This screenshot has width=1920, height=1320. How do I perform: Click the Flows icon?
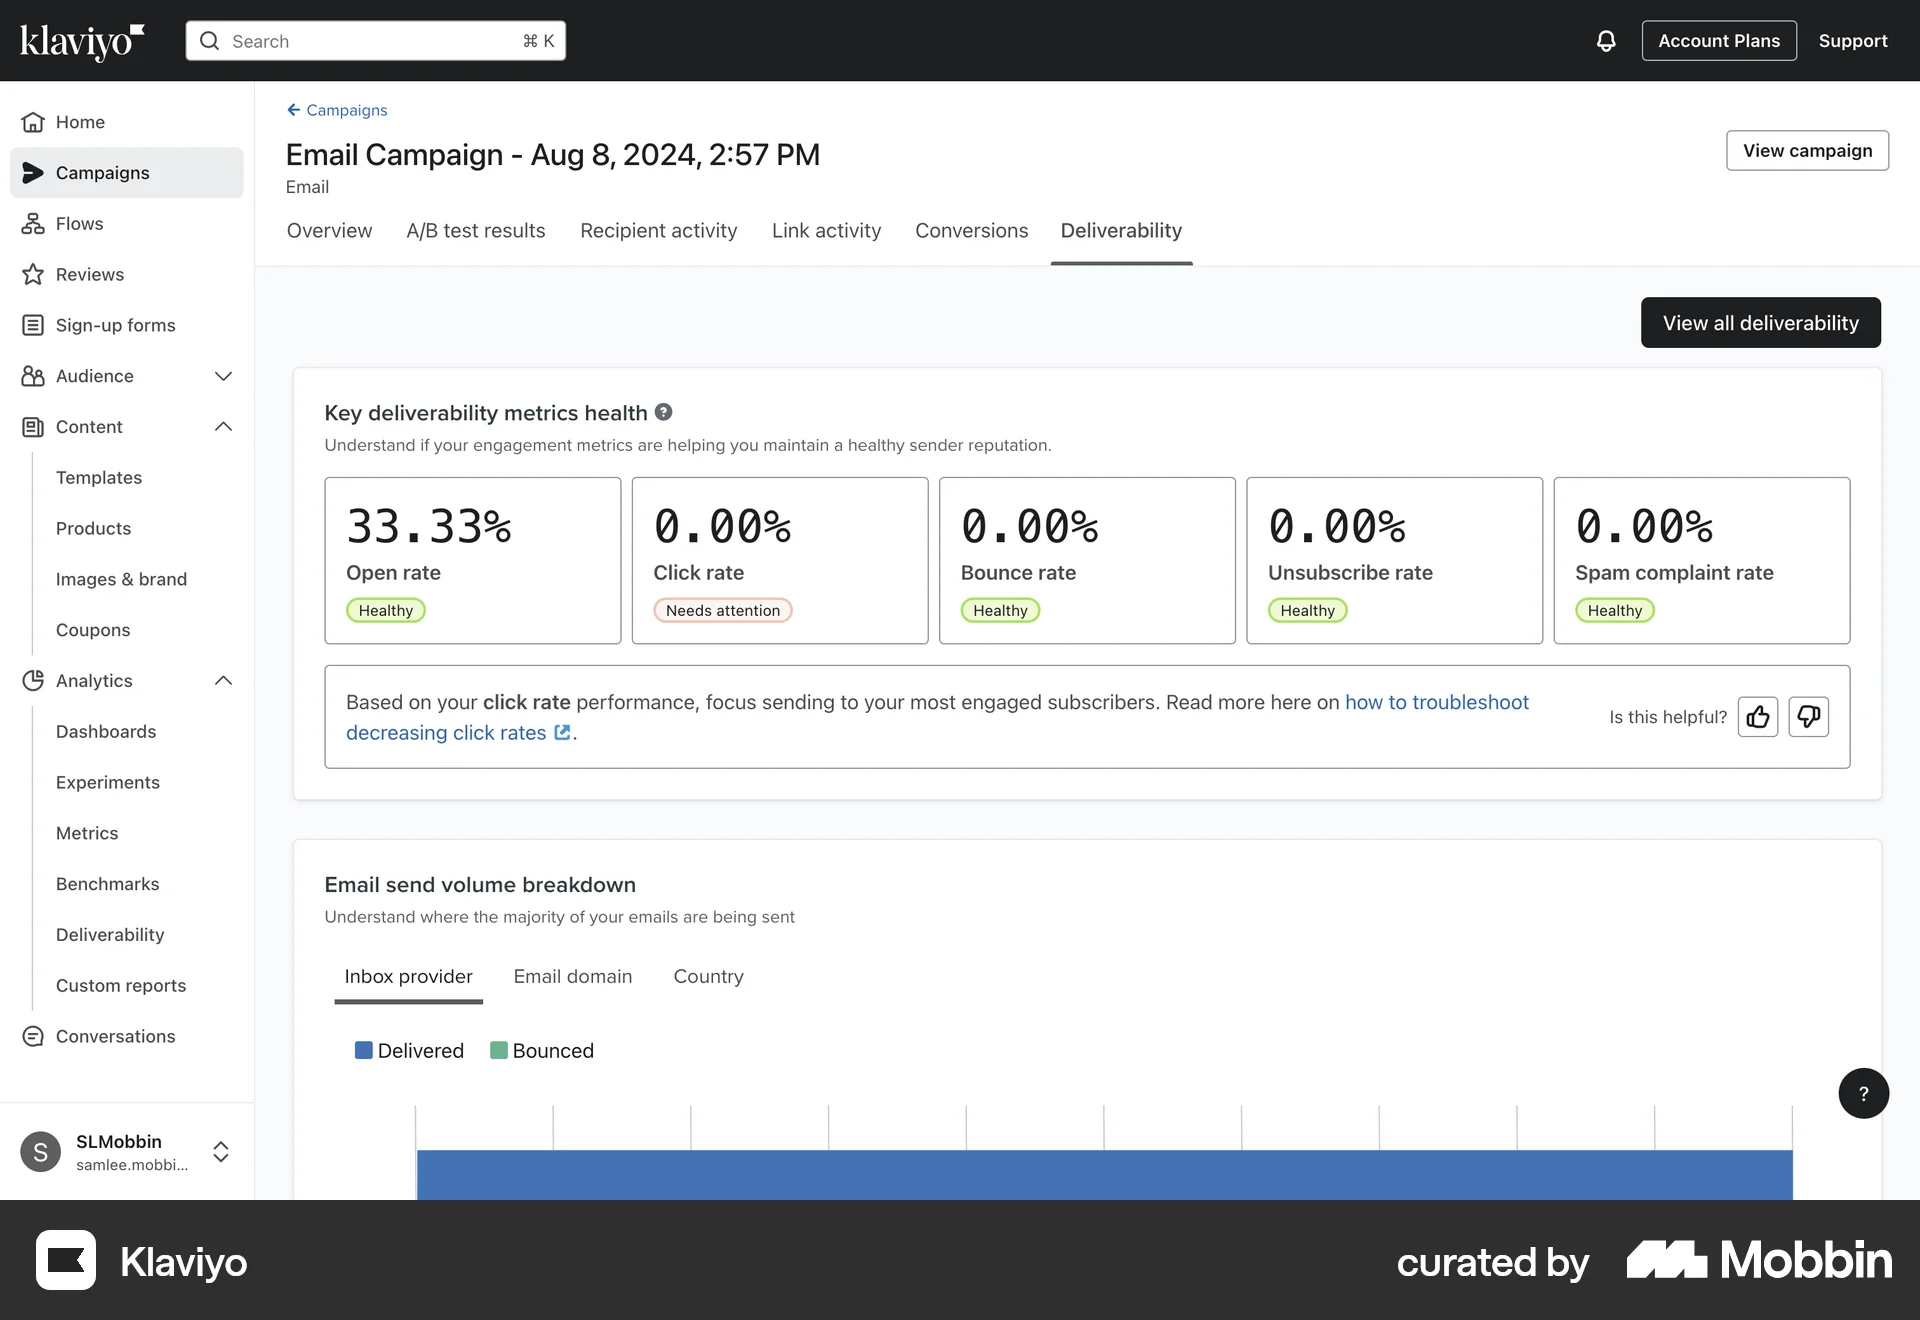click(33, 223)
